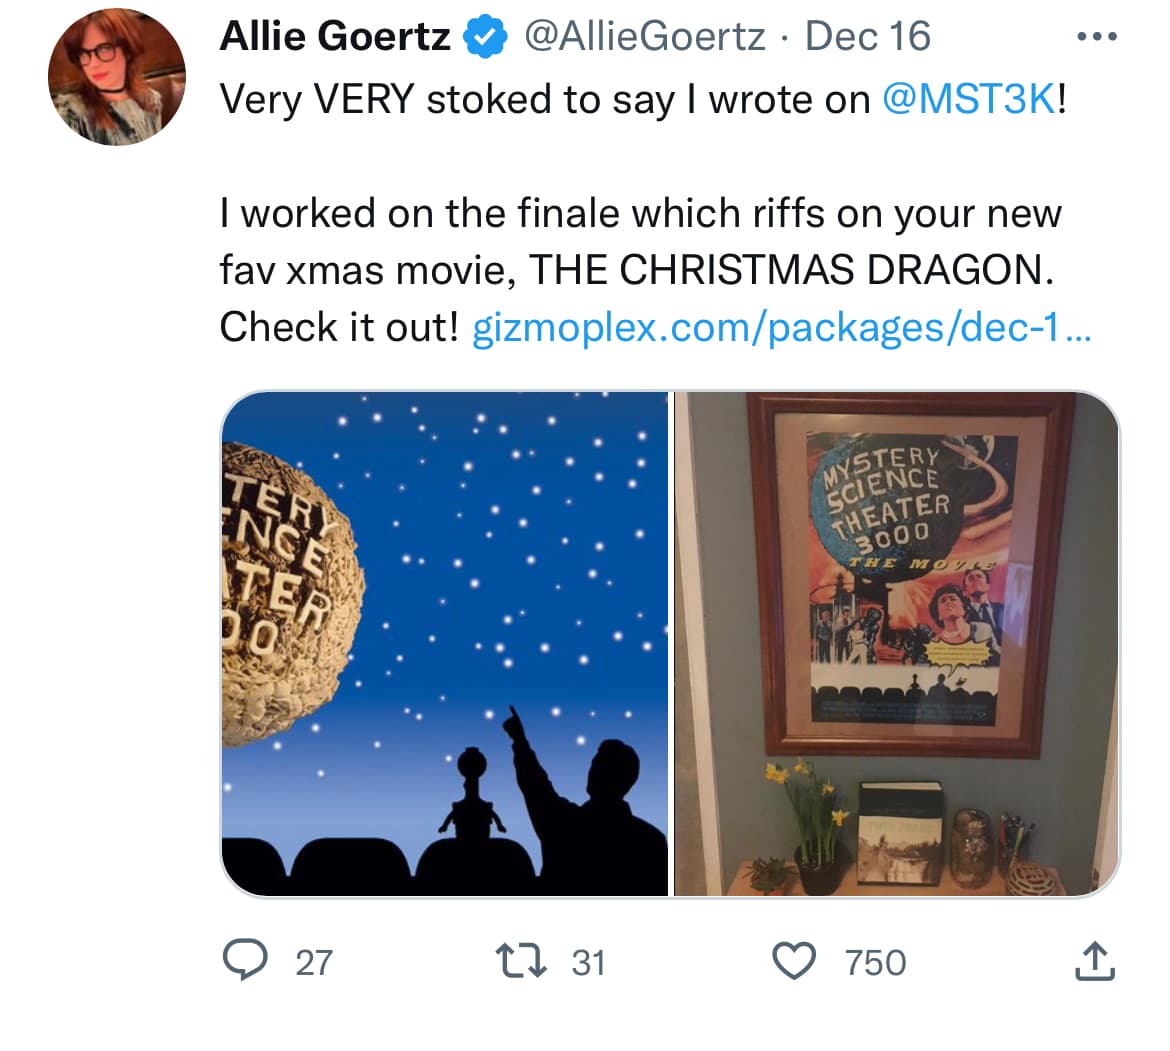
Task: Click the reply speech bubble icon
Action: (241, 961)
